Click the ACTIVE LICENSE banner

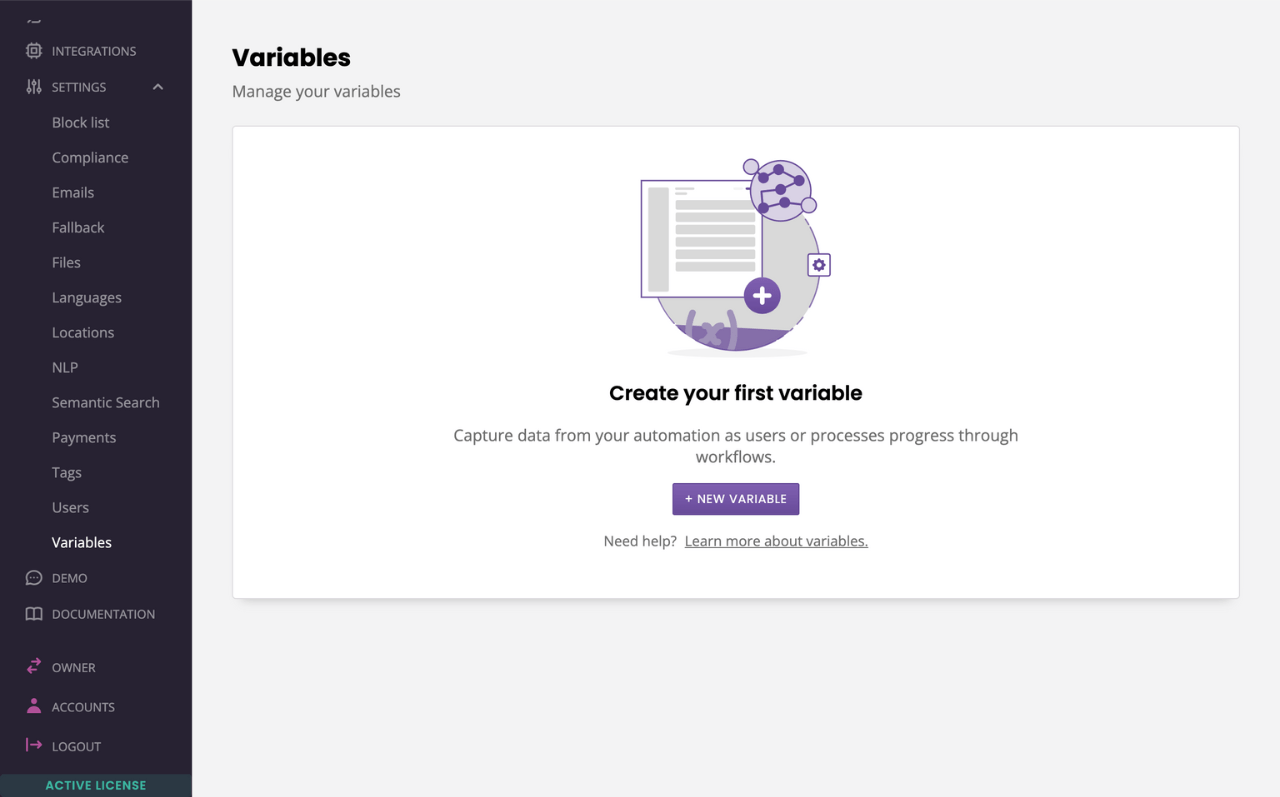(x=96, y=785)
